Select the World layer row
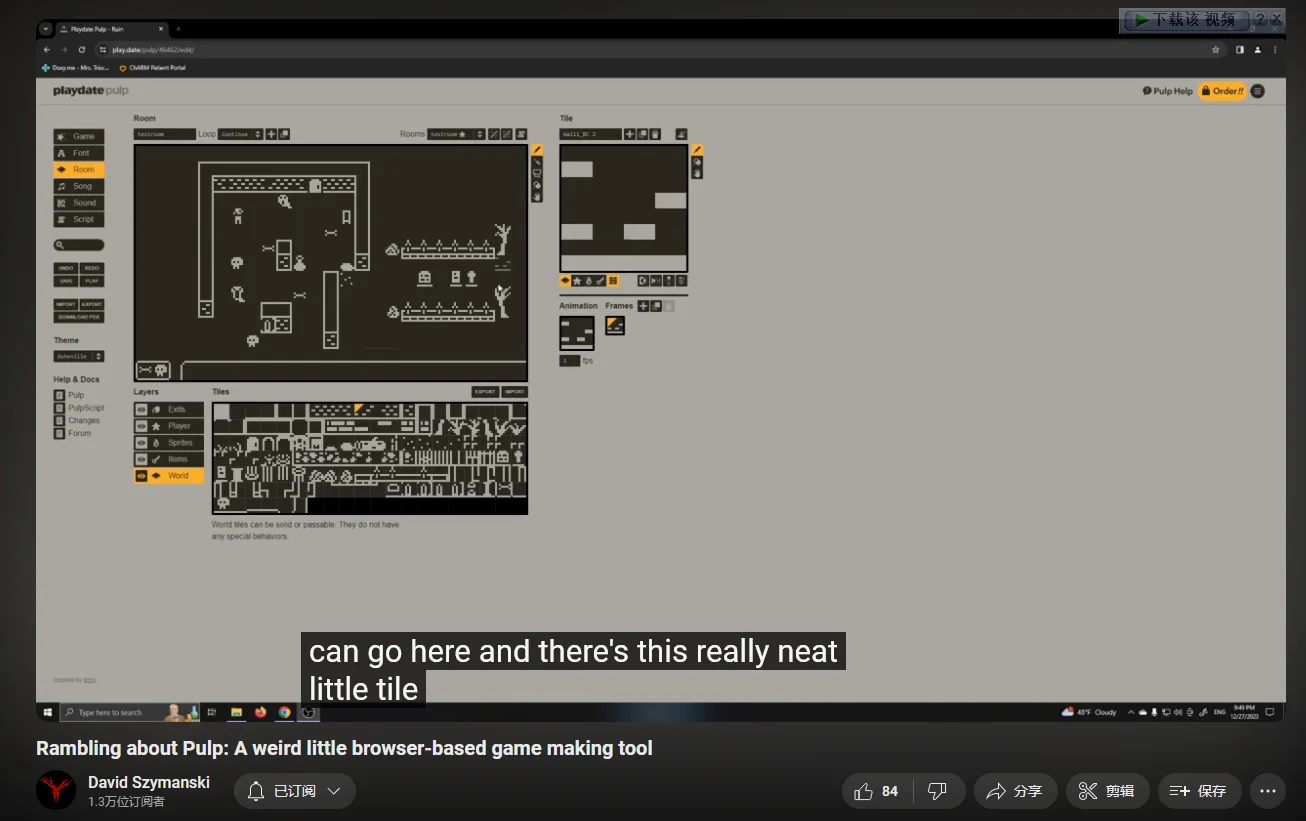 click(x=169, y=476)
